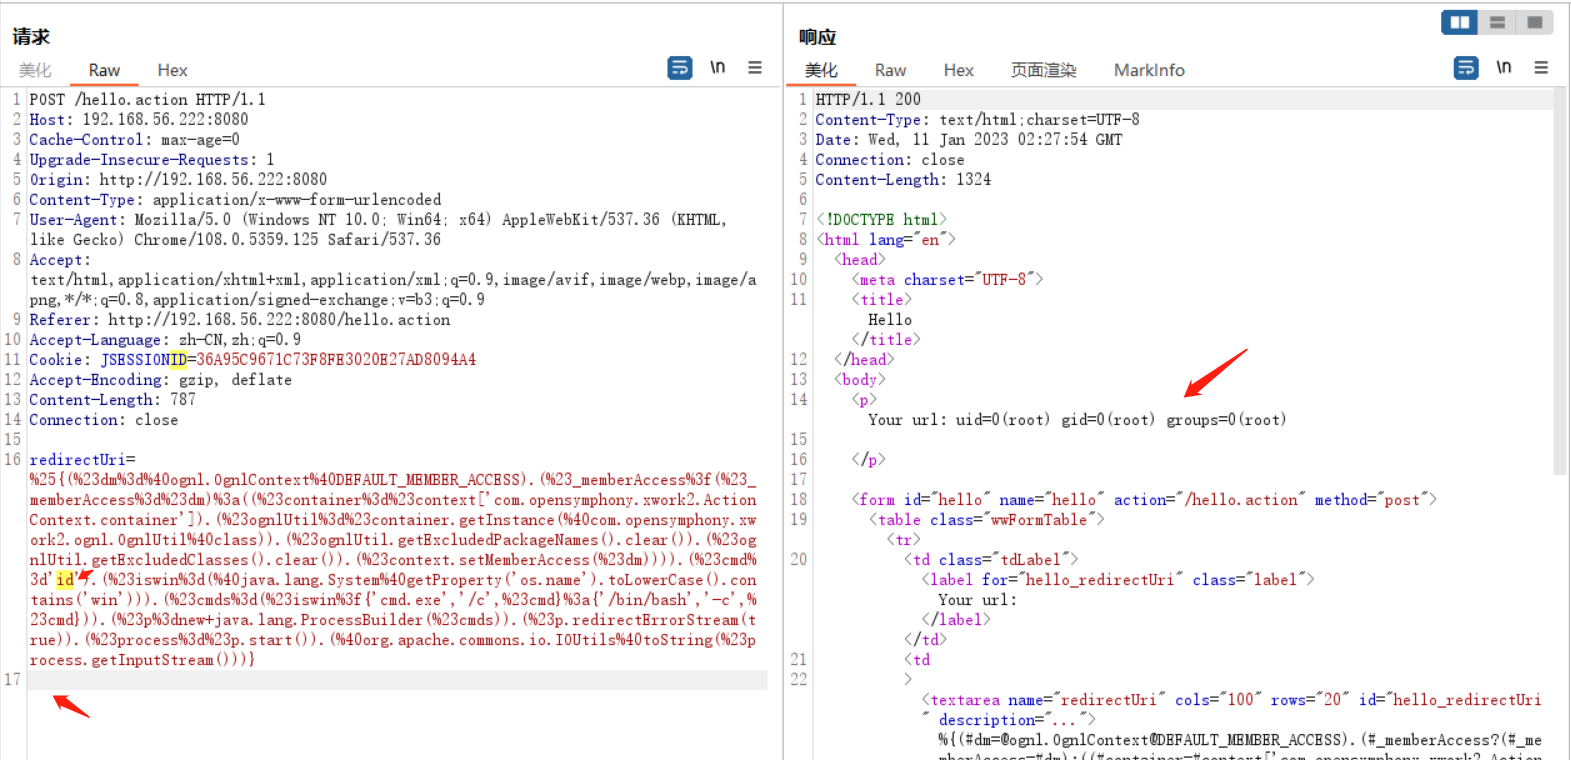Select response Hex tab
1571x760 pixels.
pyautogui.click(x=958, y=70)
